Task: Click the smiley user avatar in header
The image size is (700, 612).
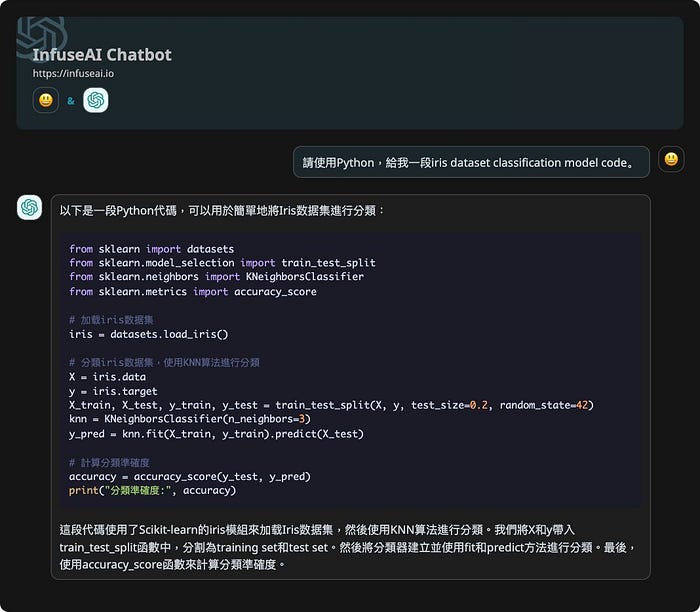Action: point(46,100)
